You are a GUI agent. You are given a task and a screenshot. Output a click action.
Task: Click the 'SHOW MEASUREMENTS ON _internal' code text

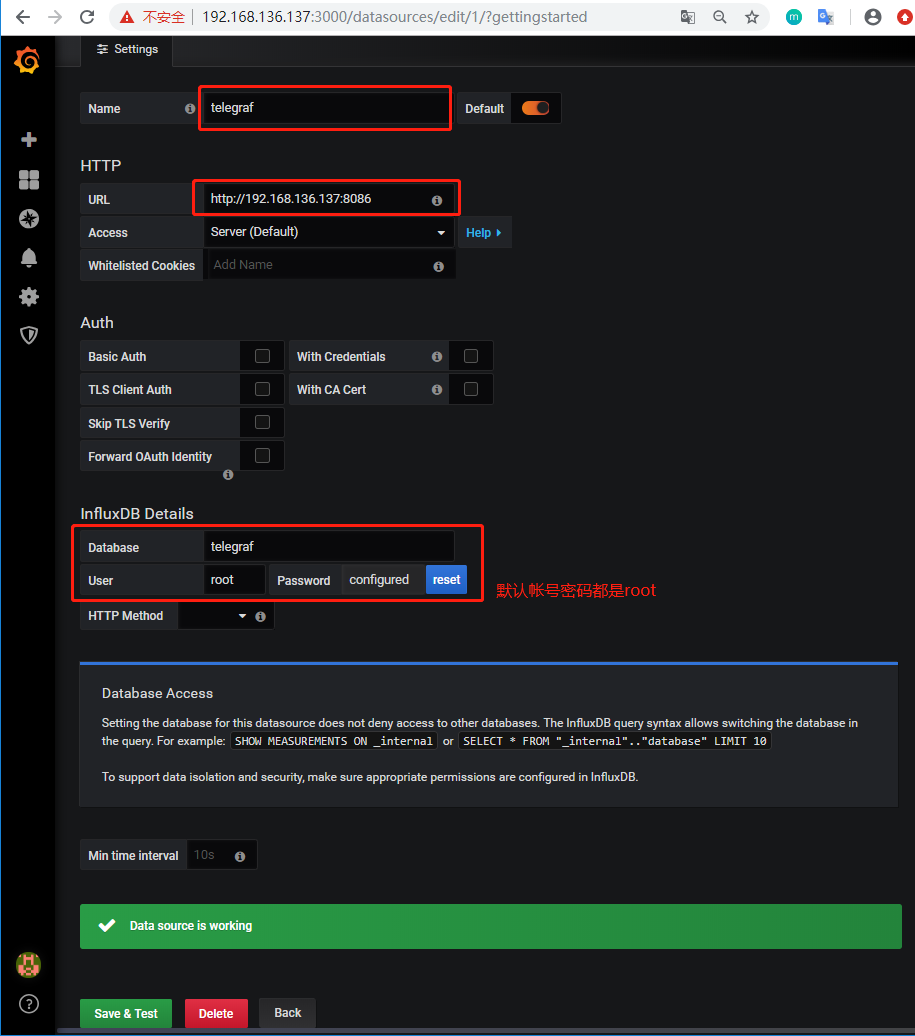334,741
